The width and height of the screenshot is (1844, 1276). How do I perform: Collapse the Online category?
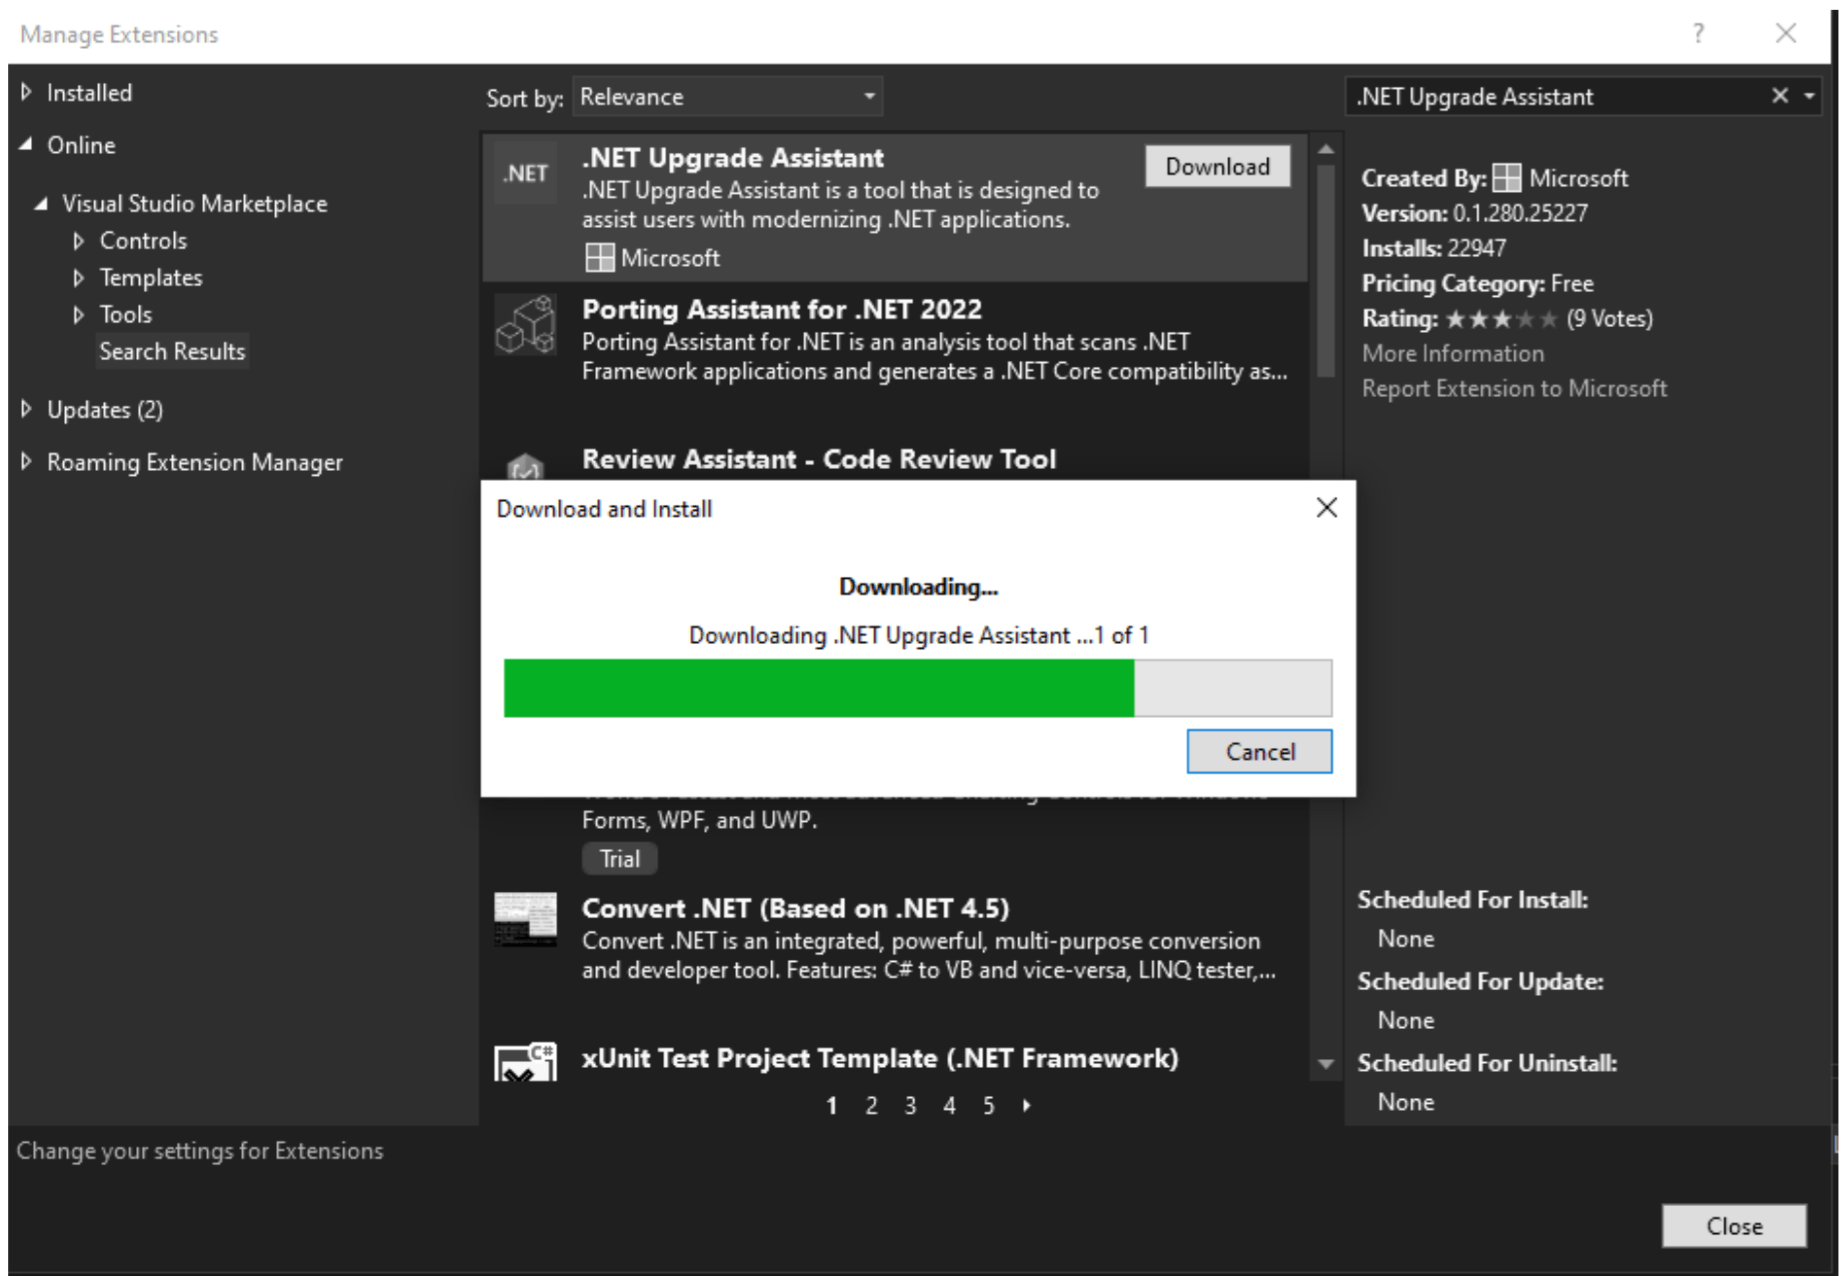click(26, 145)
